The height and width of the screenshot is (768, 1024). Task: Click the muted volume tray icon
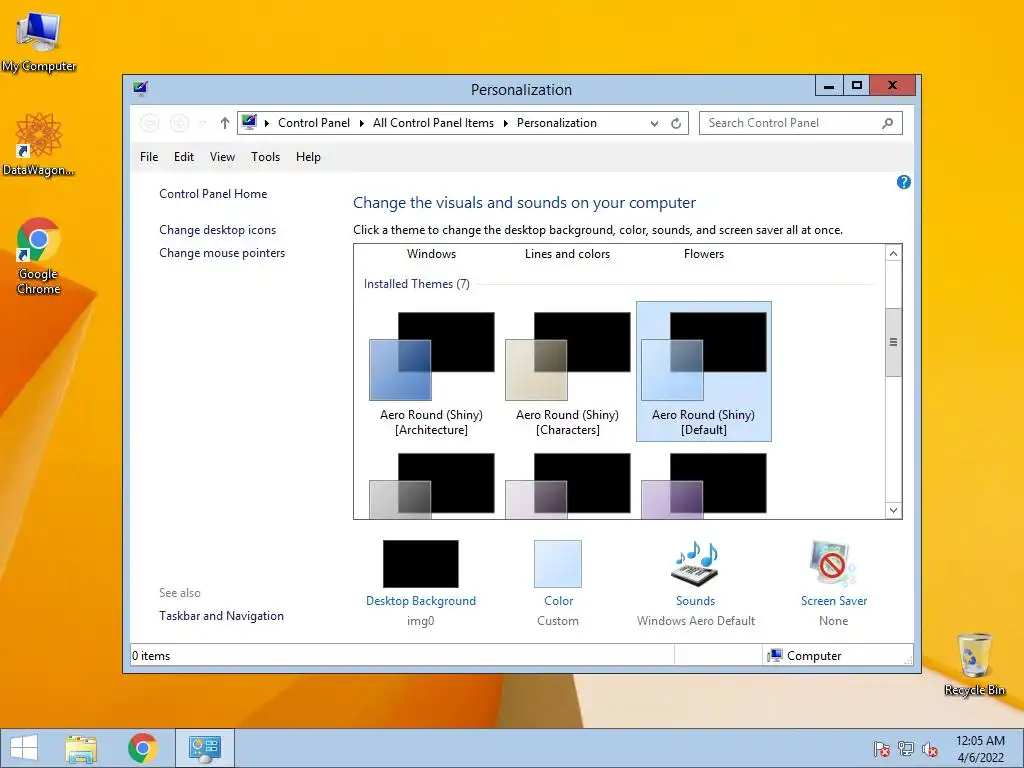pos(930,749)
